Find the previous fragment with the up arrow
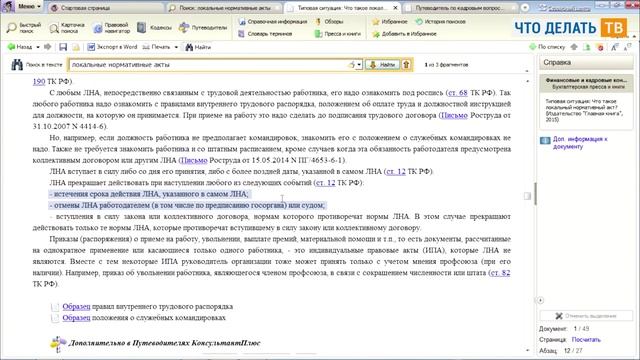Image resolution: width=640 pixels, height=360 pixels. 406,64
